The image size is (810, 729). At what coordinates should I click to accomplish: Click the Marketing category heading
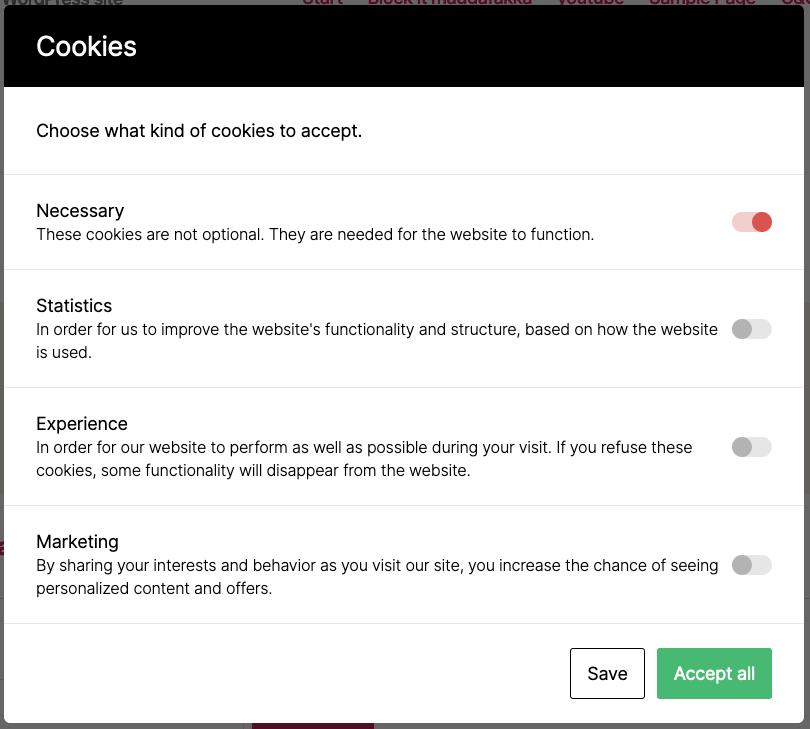[77, 542]
